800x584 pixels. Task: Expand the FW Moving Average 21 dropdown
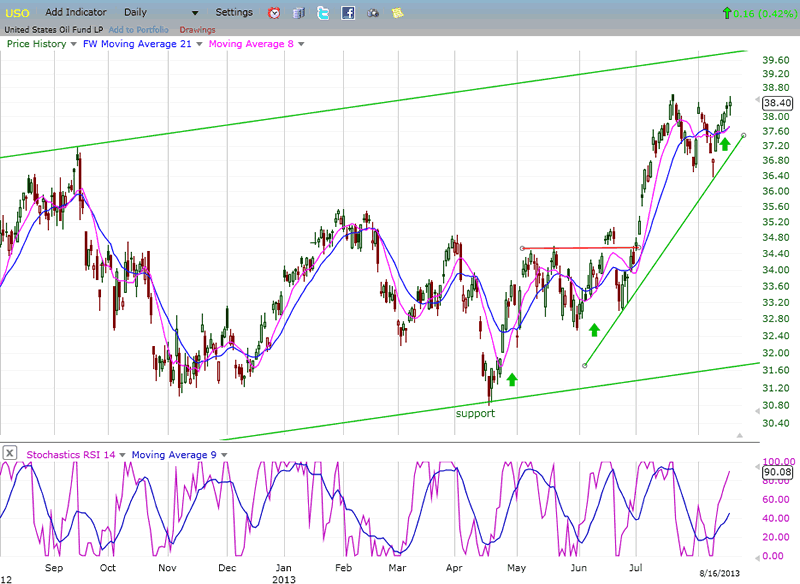click(x=198, y=44)
